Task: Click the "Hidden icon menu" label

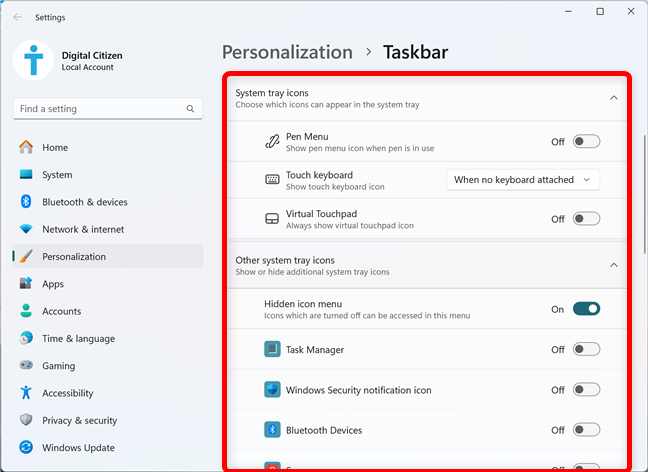Action: click(303, 304)
